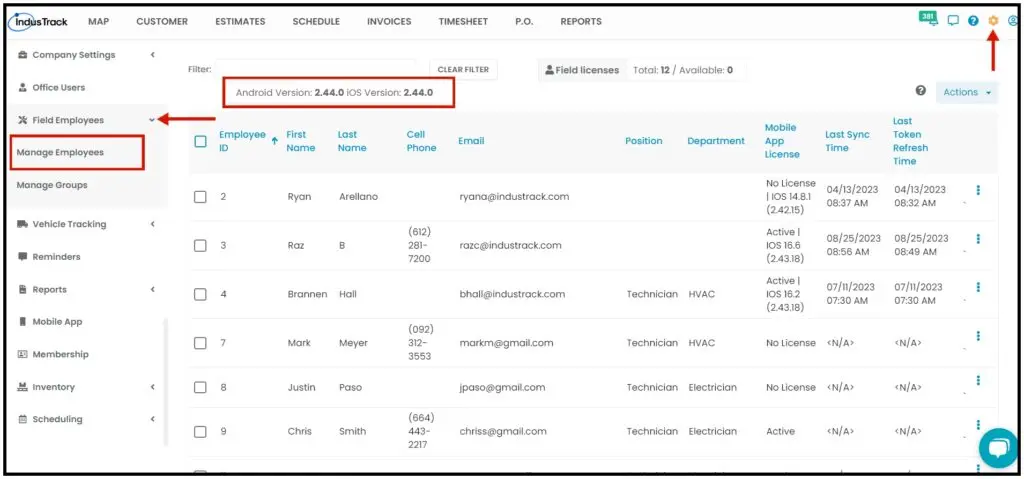Check the box for Mark Meyer

tap(200, 343)
